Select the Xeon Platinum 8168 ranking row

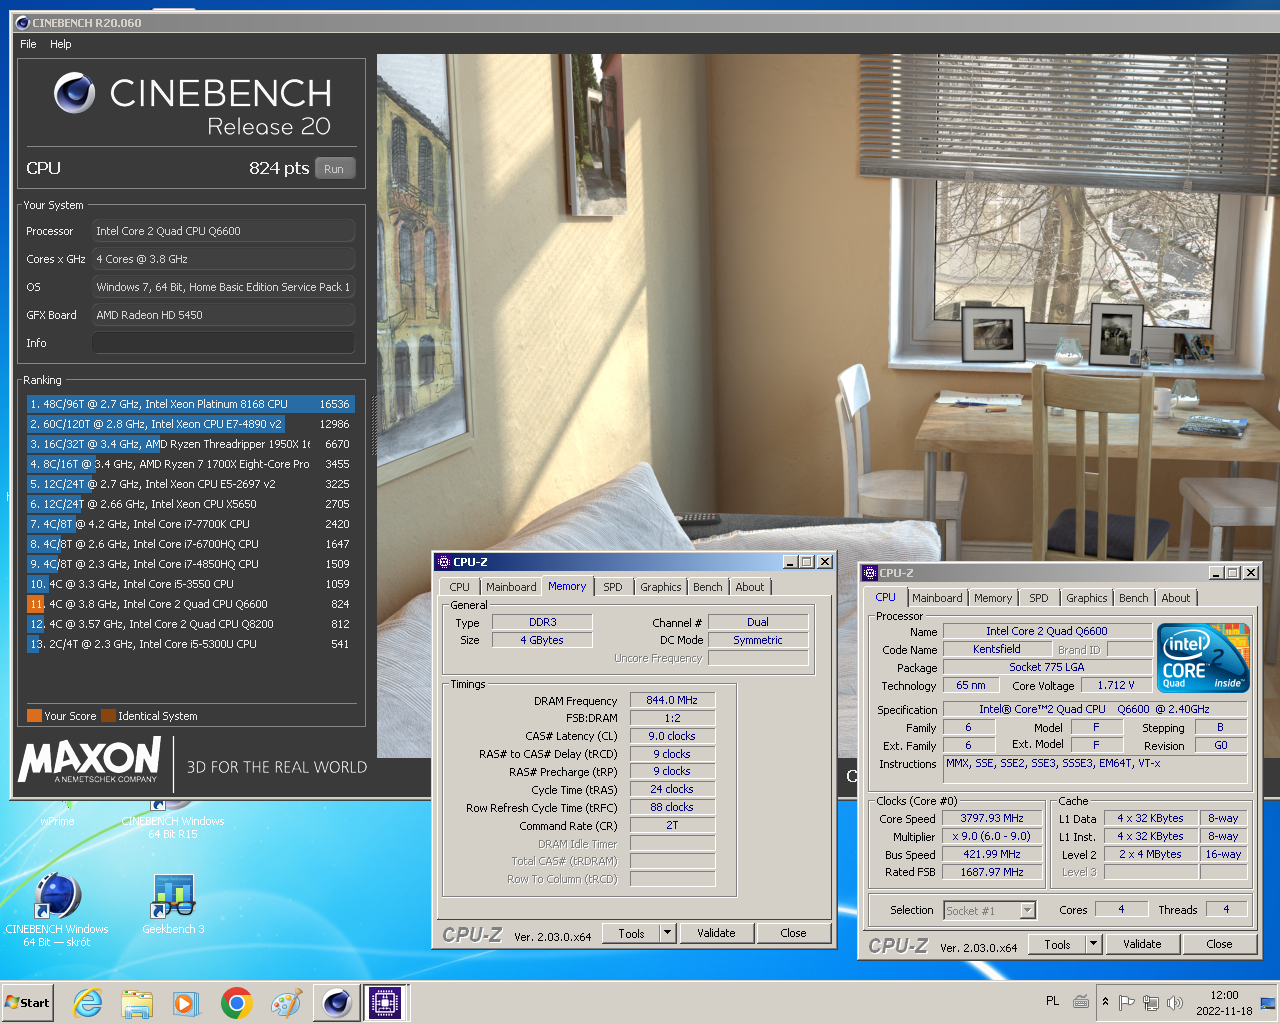pyautogui.click(x=190, y=404)
